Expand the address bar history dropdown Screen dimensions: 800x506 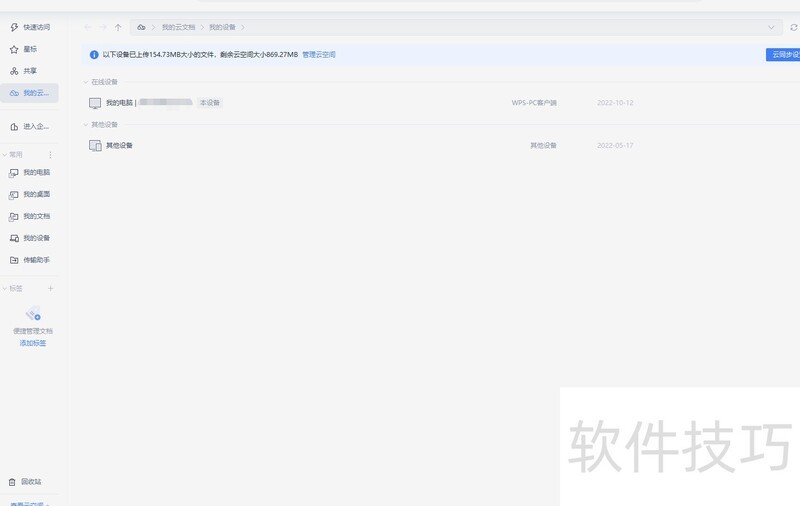pos(771,27)
